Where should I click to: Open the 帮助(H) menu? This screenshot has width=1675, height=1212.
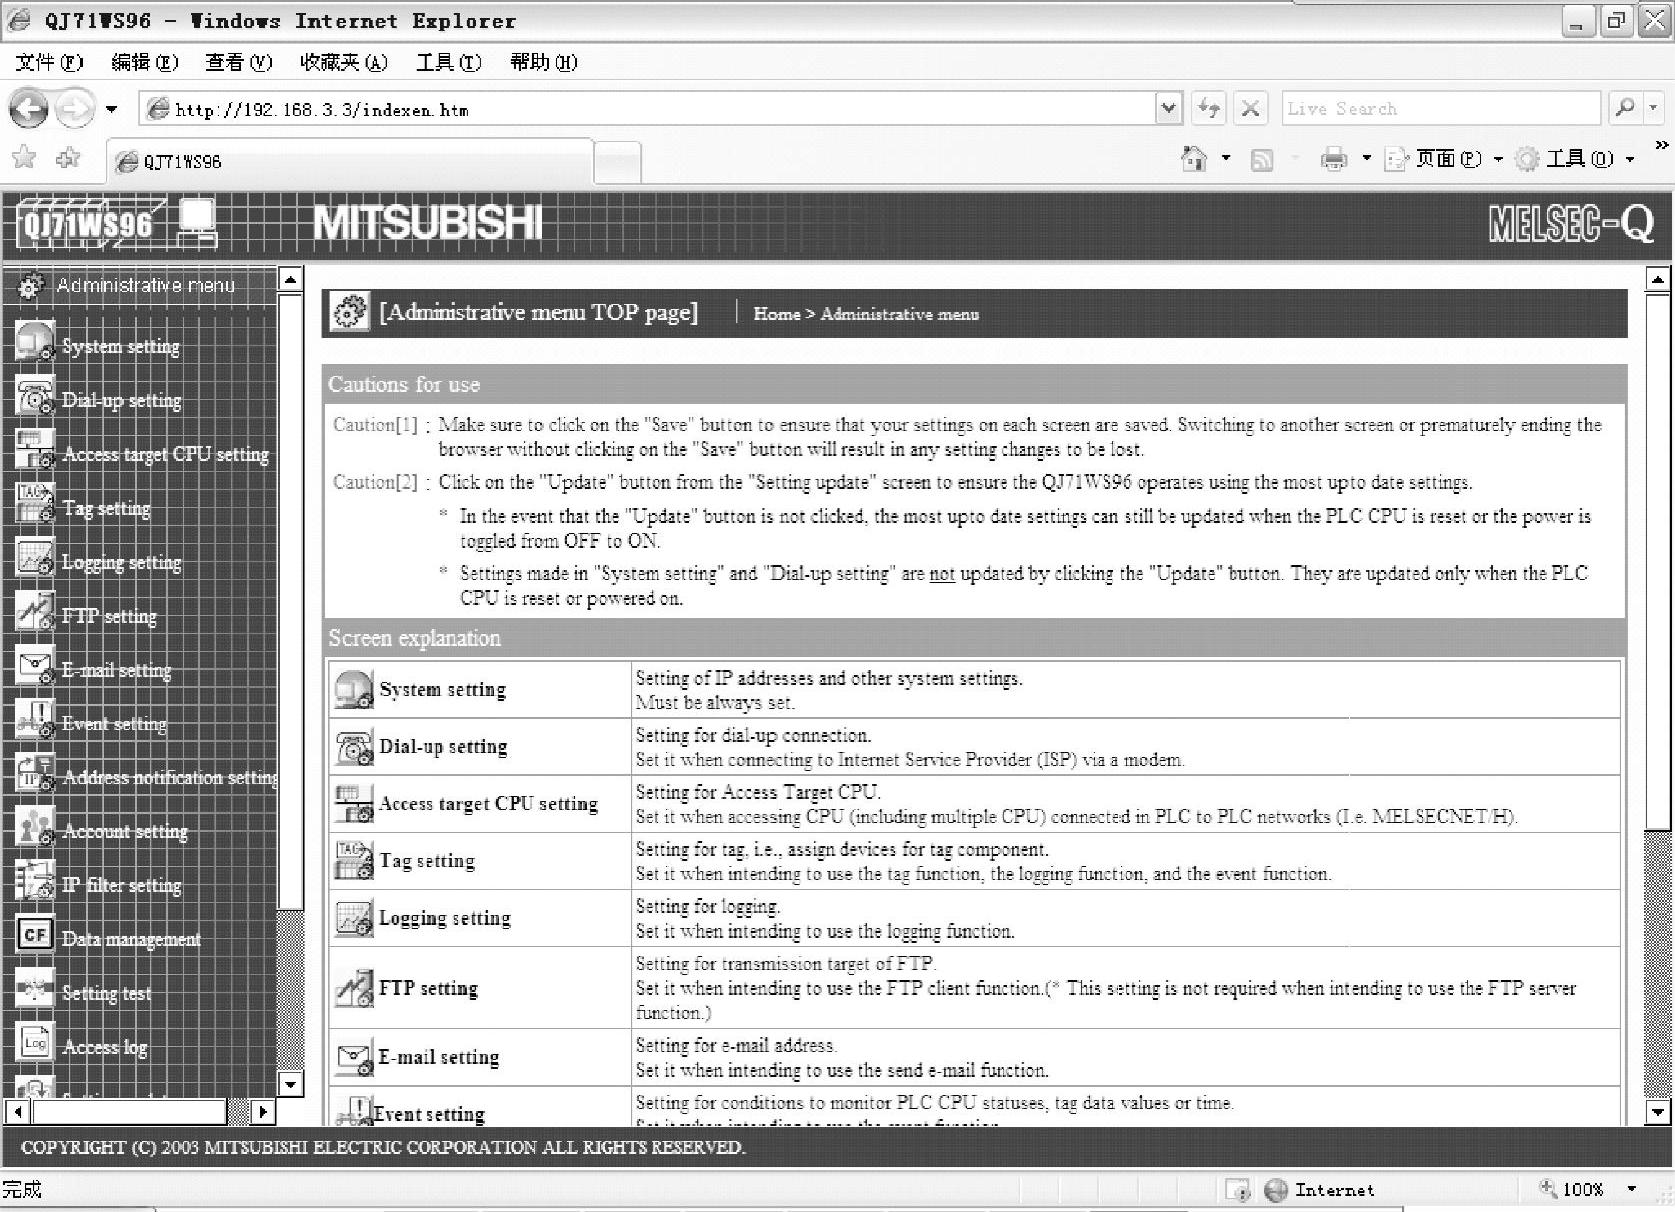[544, 62]
